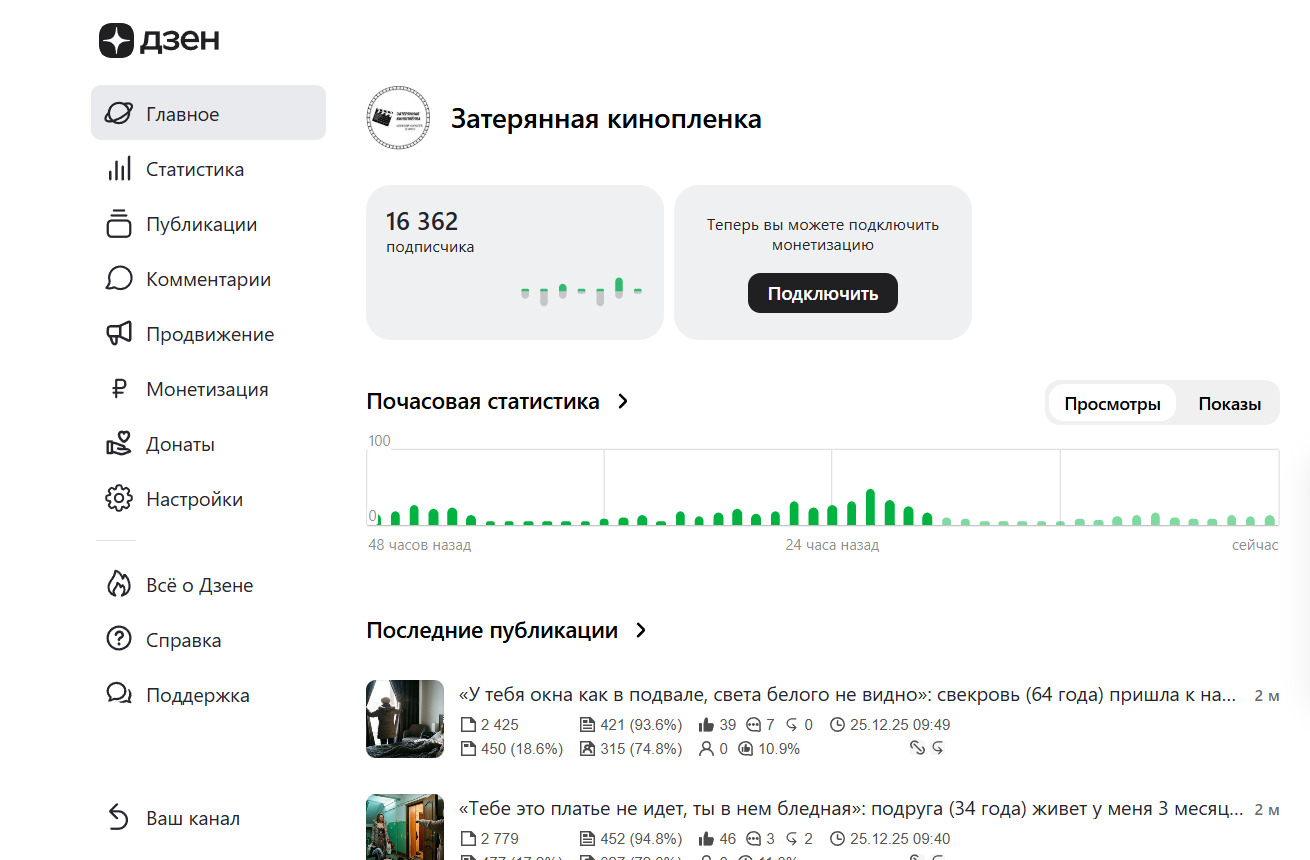Open the gear icon beside Настройки
The width and height of the screenshot is (1310, 860).
[119, 499]
